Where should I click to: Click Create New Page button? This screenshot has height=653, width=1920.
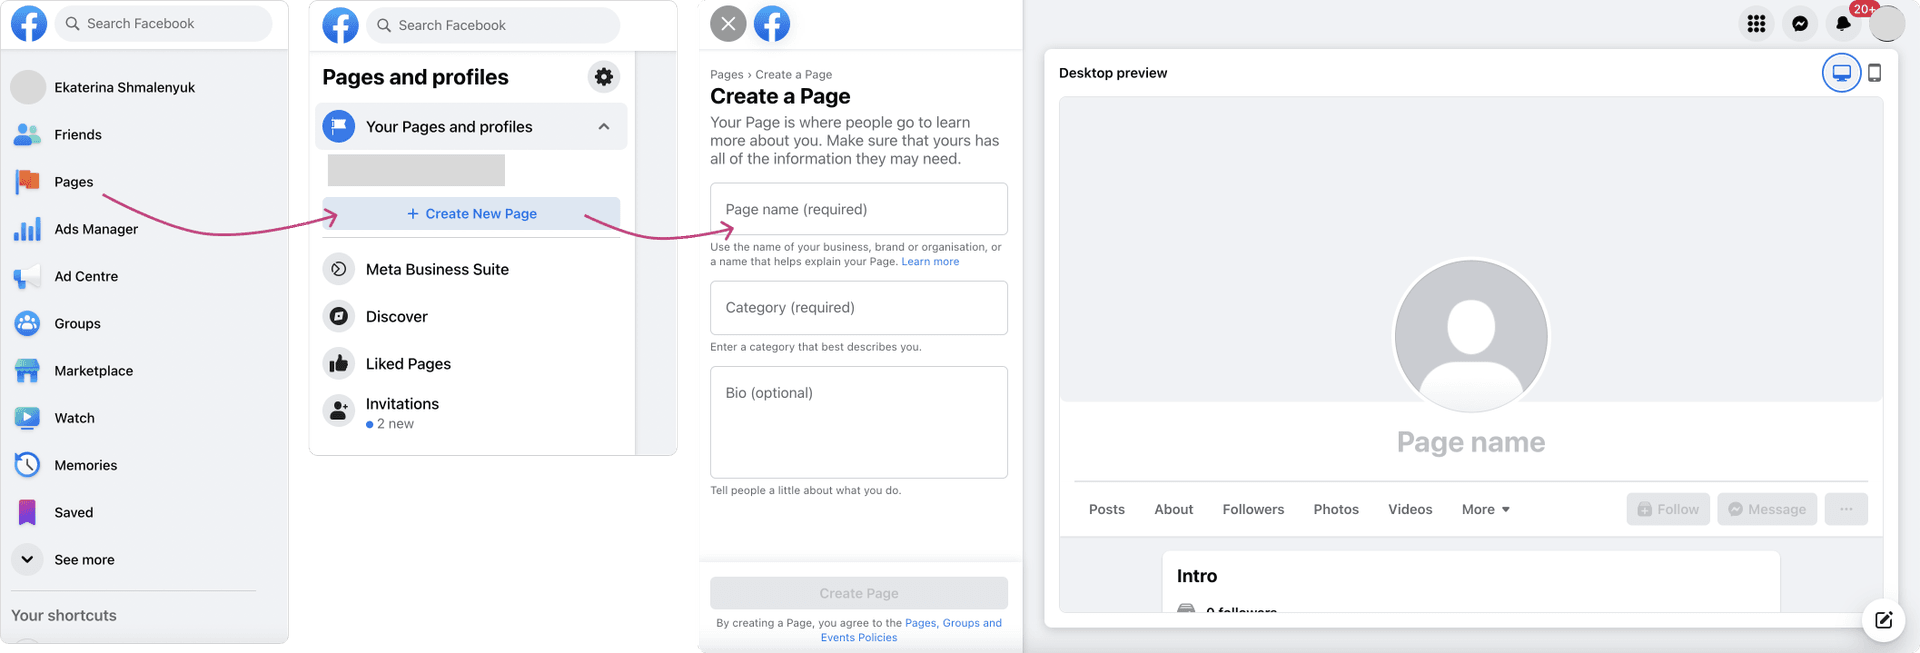point(471,214)
